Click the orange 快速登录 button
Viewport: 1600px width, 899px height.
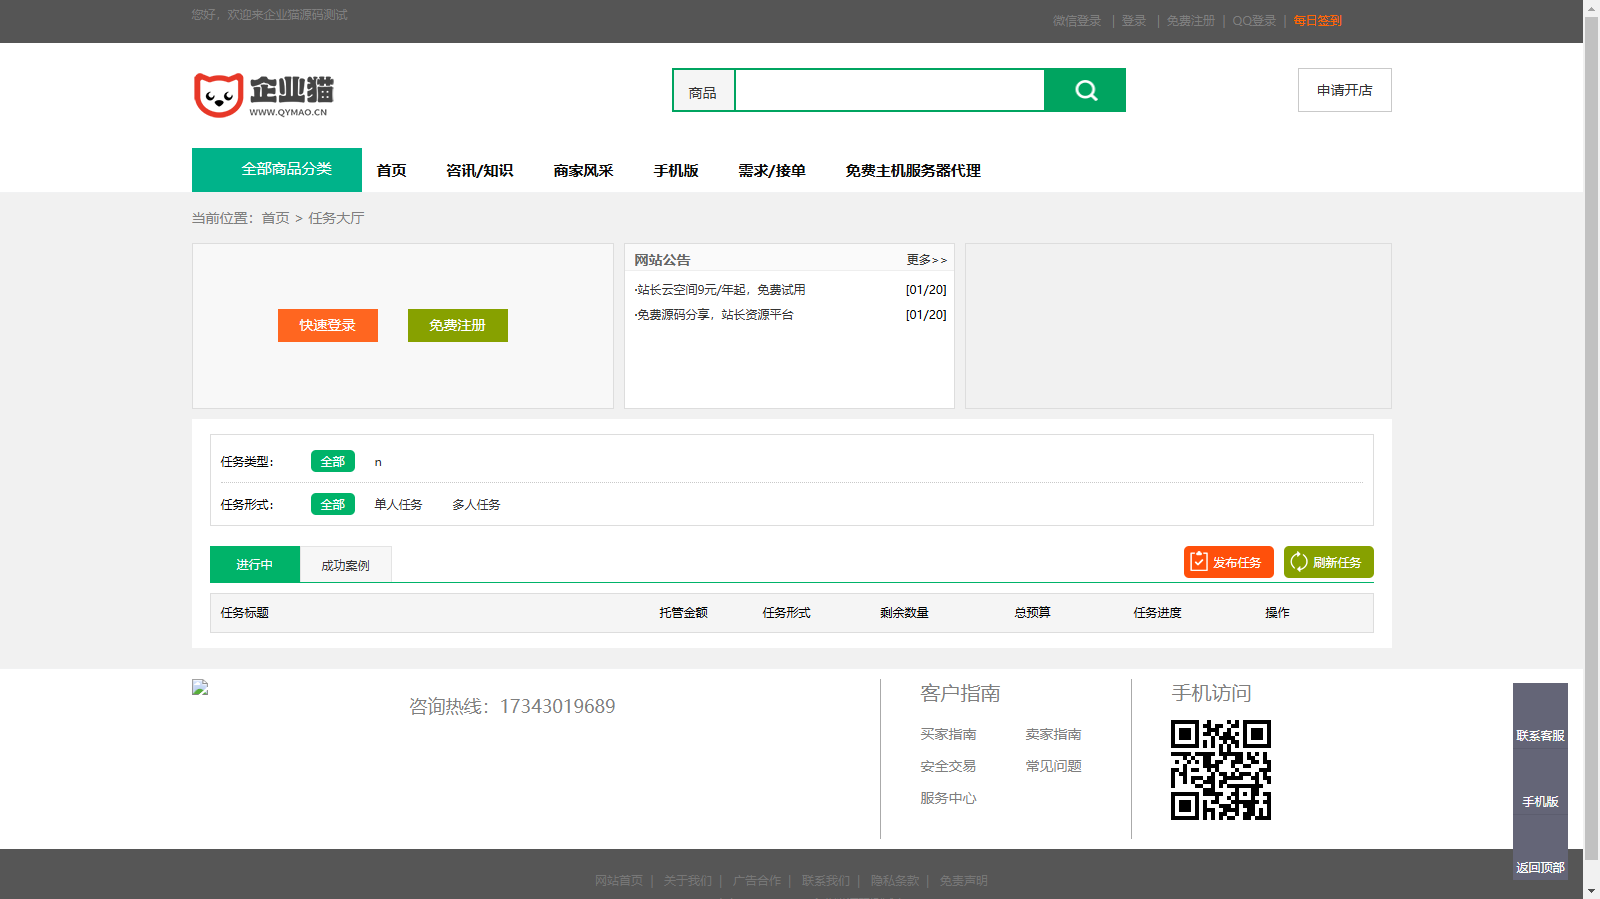click(328, 325)
